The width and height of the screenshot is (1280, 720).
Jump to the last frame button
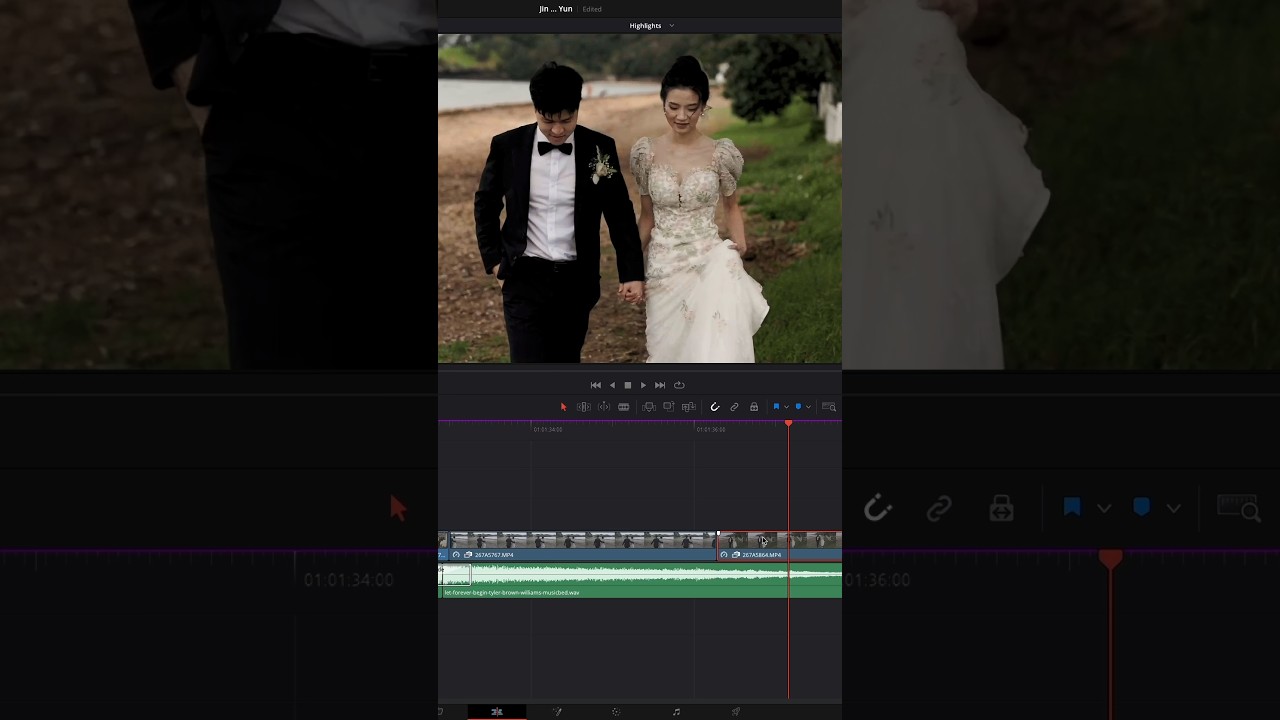click(x=660, y=385)
